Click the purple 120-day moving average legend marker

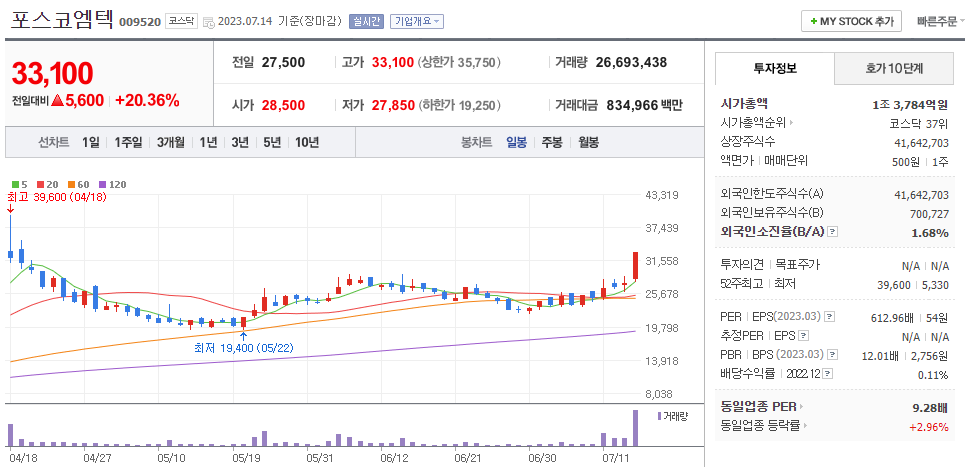[x=102, y=184]
